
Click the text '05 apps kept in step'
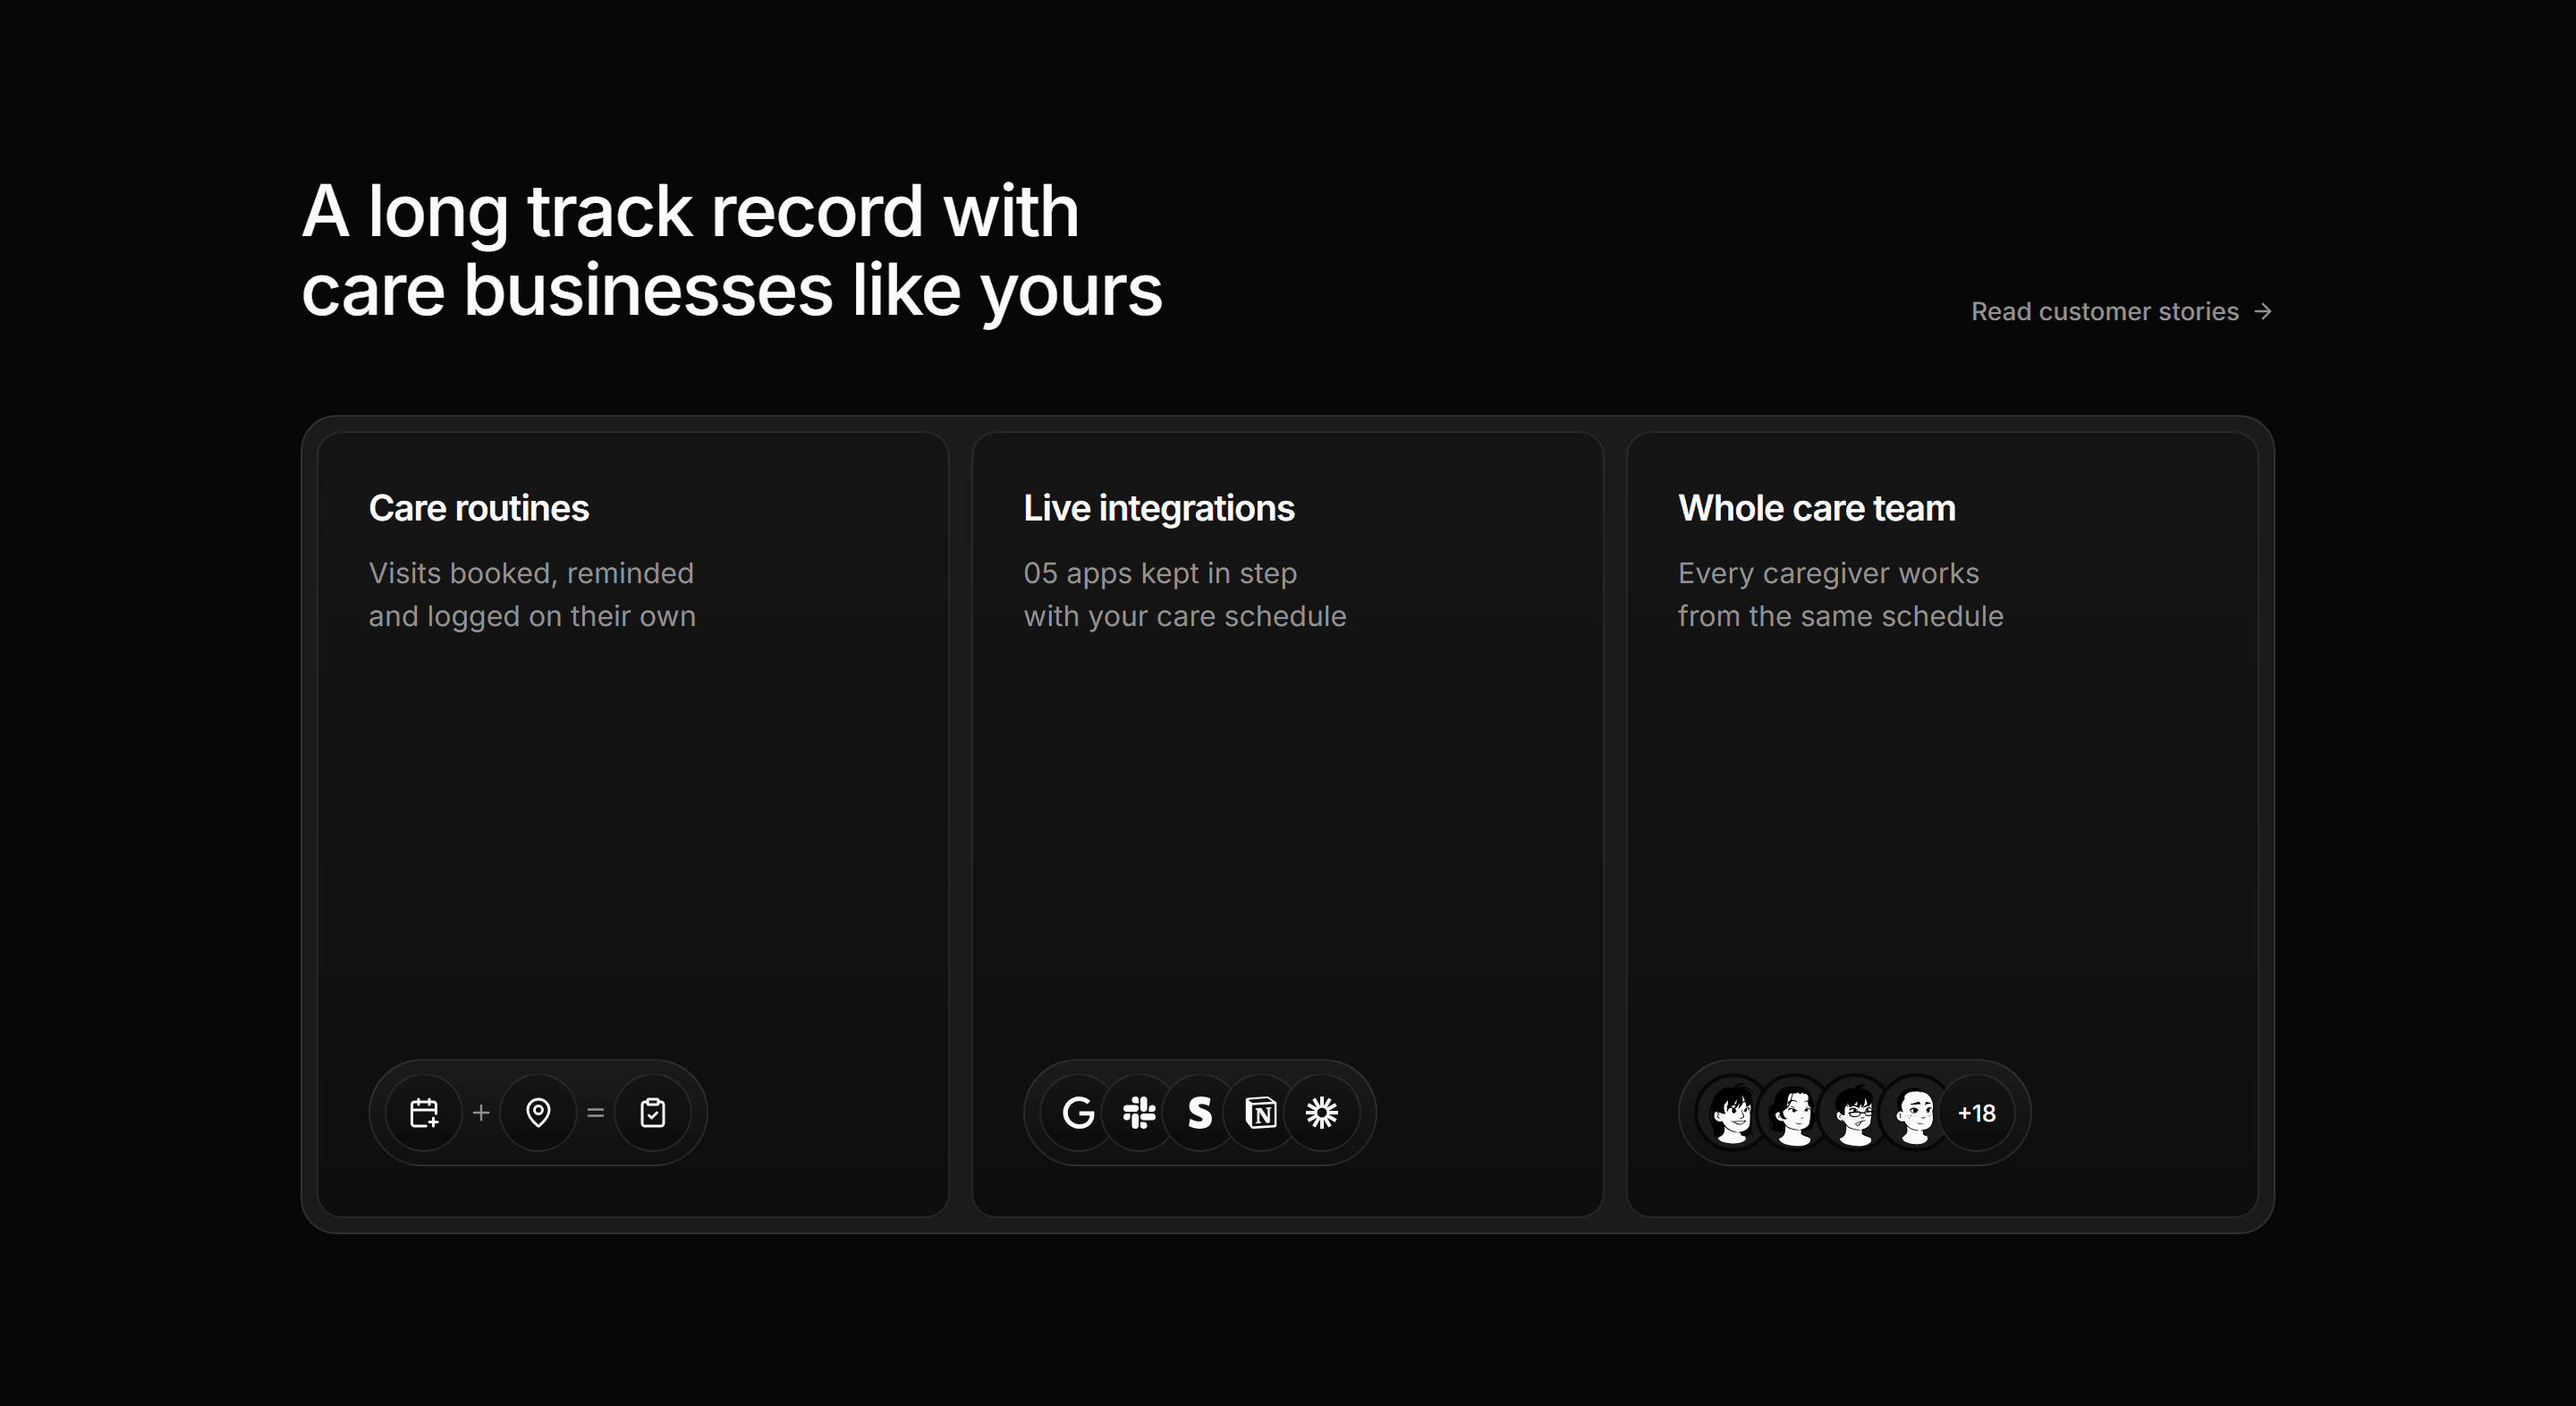(x=1160, y=573)
